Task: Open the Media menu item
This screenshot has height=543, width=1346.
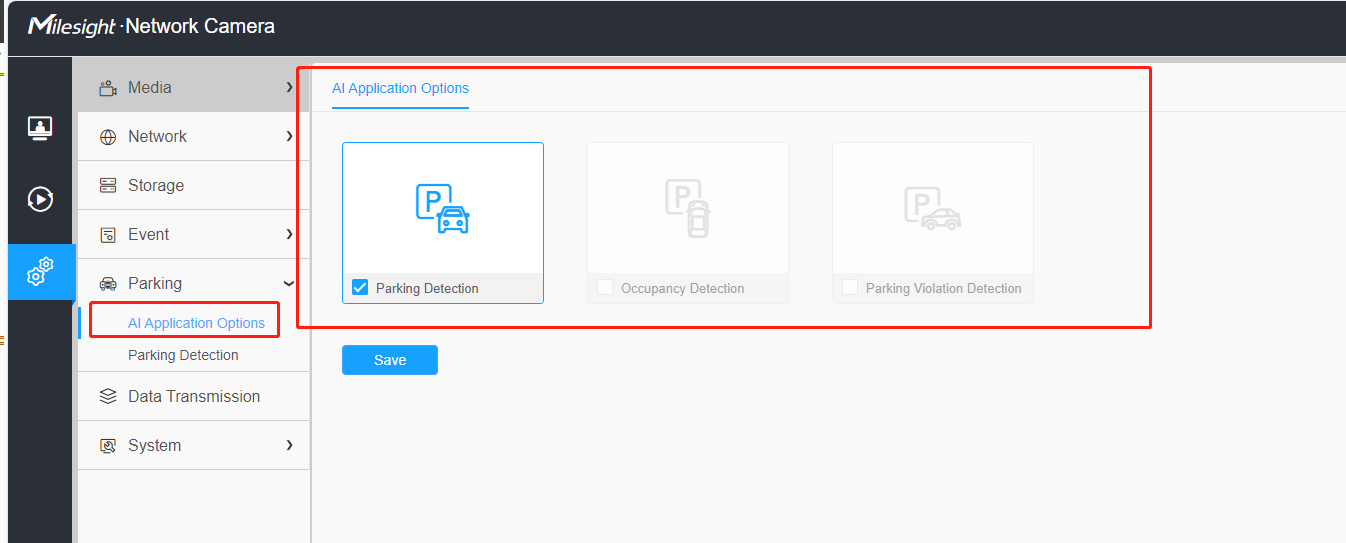Action: [194, 88]
